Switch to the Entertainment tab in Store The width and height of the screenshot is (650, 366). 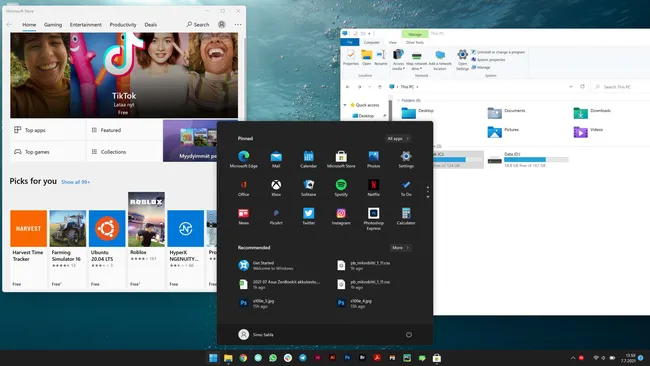[86, 24]
